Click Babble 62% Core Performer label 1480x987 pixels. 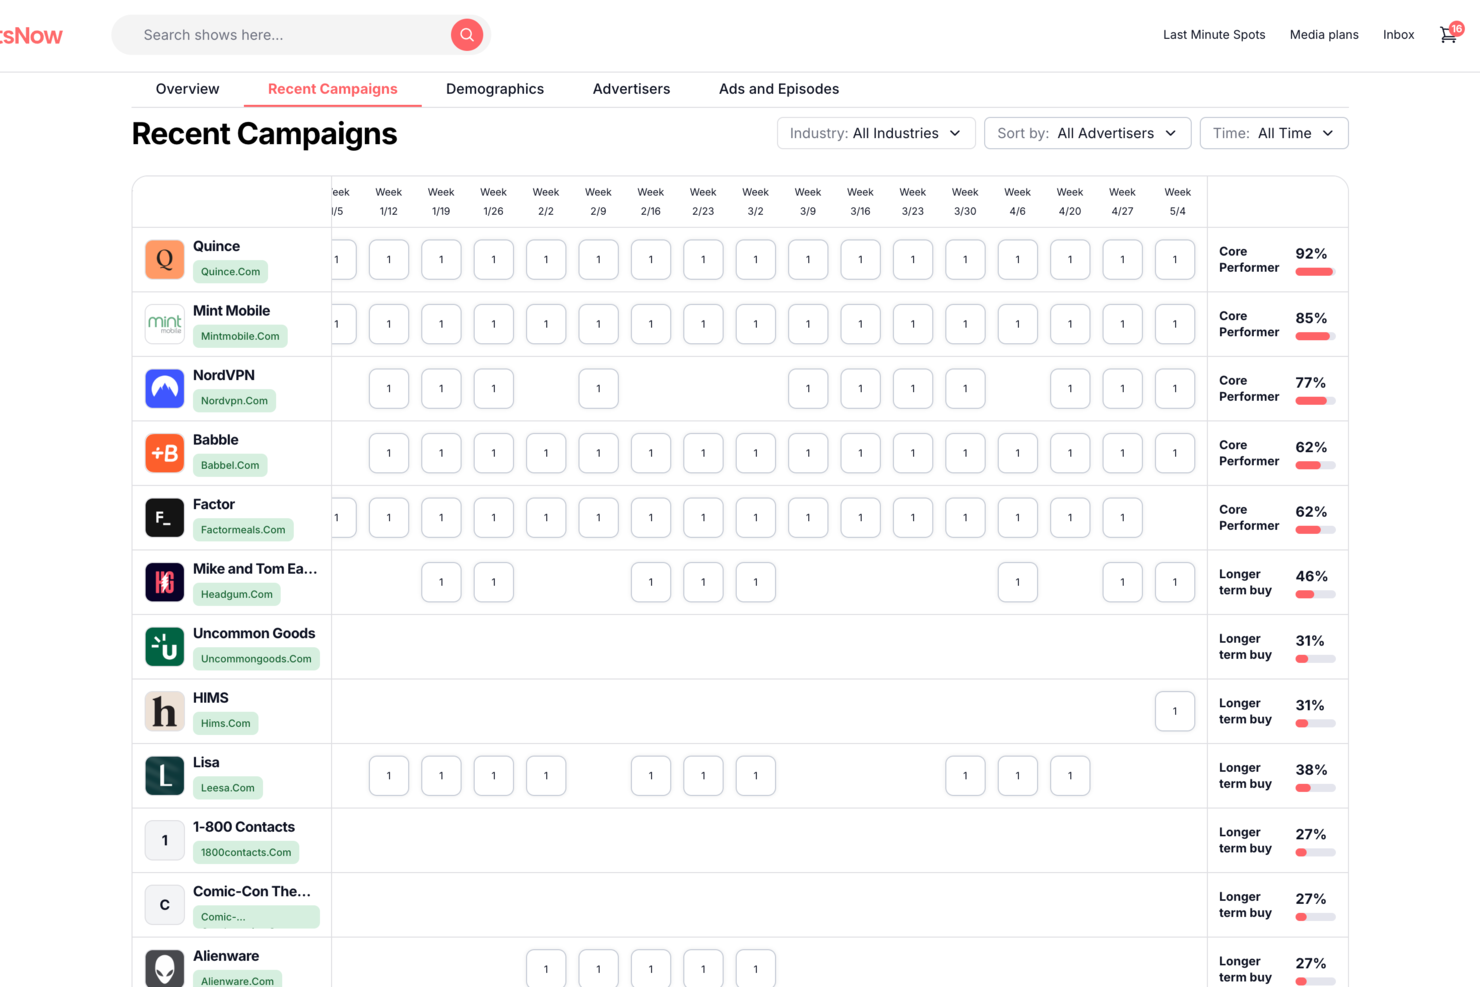1249,453
